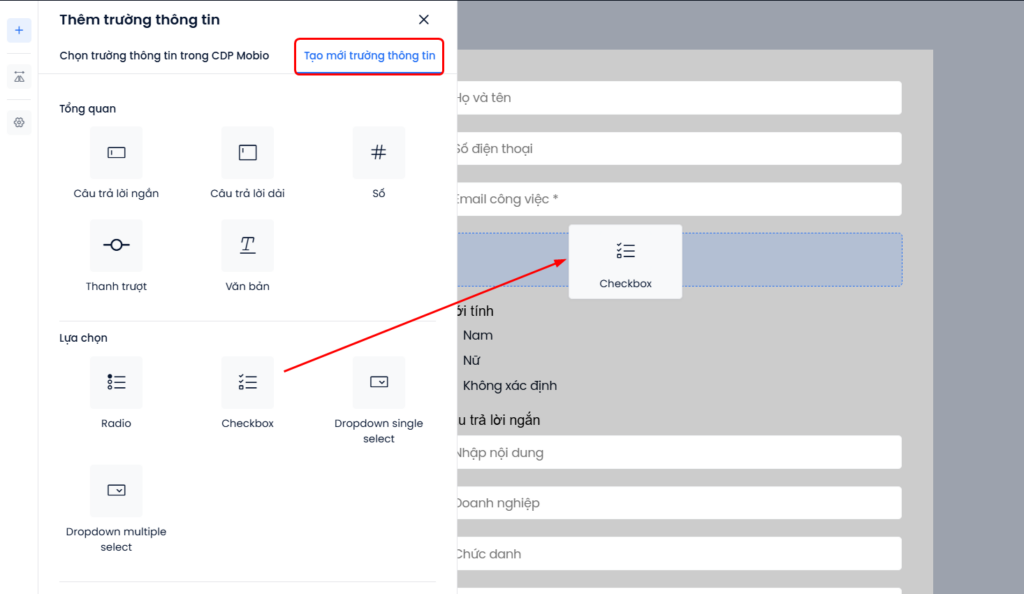This screenshot has height=594, width=1024.
Task: Select the Checkbox field type in the panel
Action: tap(247, 382)
